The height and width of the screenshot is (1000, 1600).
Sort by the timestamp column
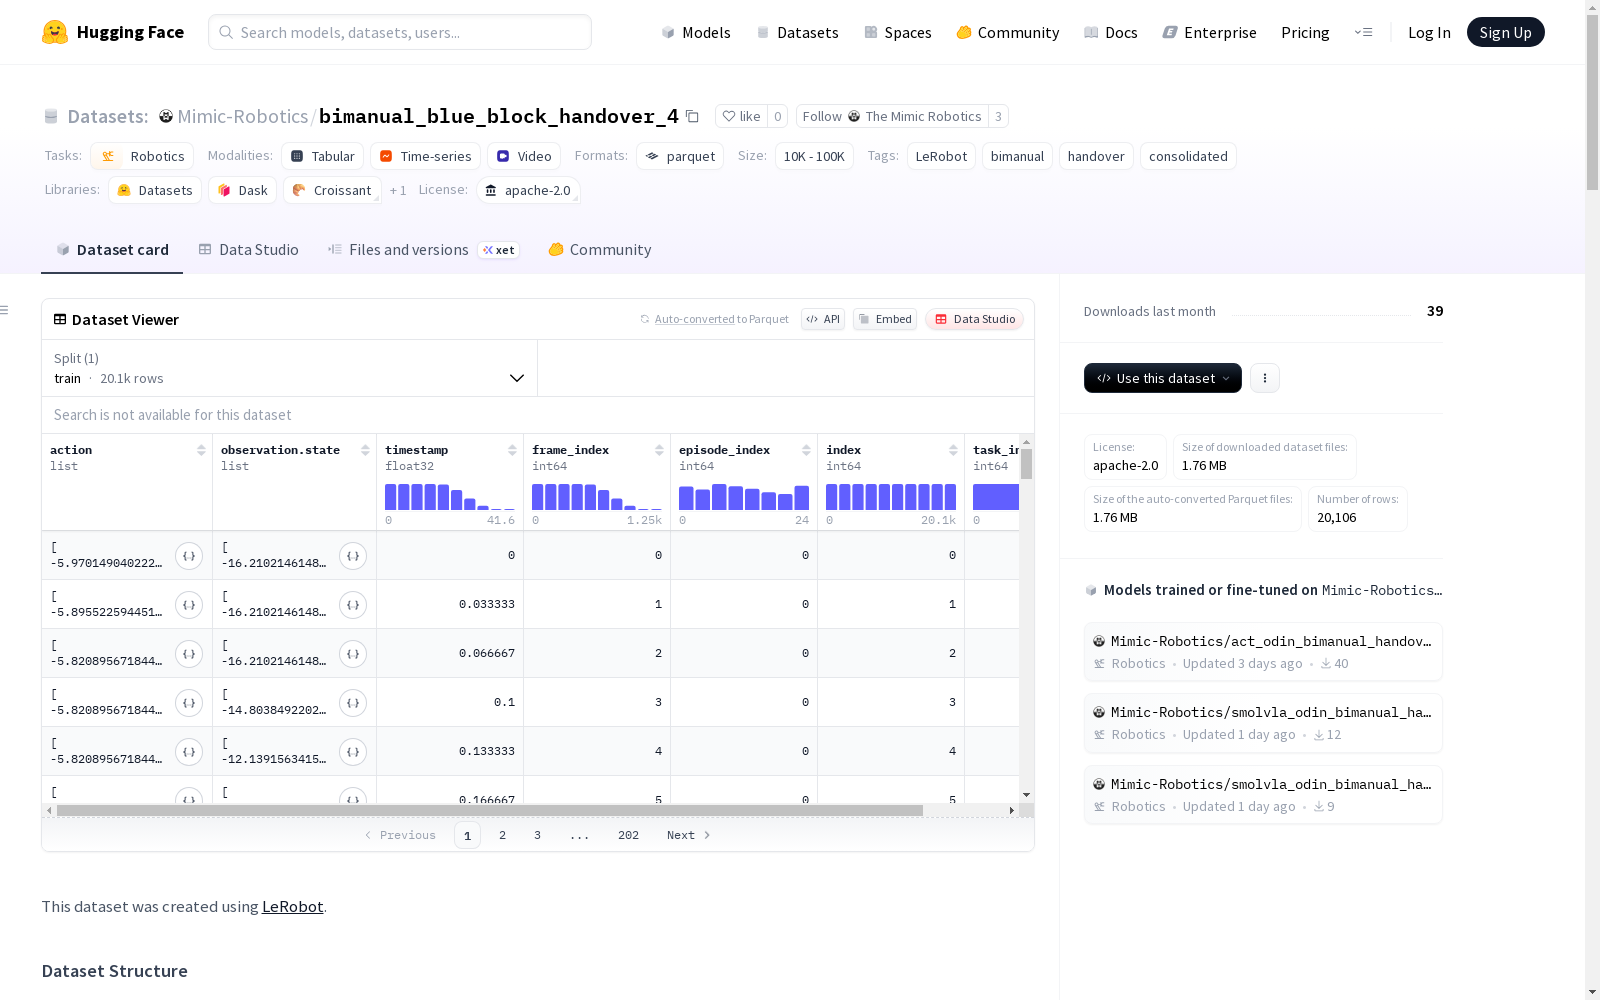(x=512, y=450)
